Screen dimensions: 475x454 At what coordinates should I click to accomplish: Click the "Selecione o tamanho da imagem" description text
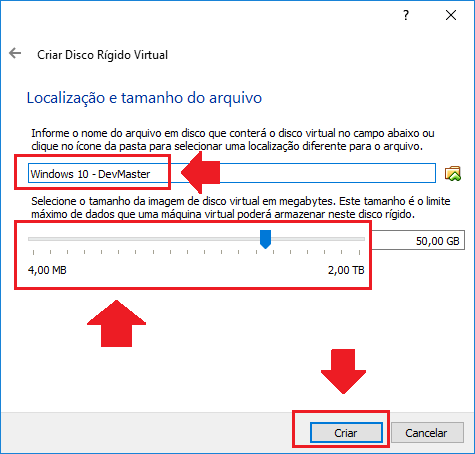[241, 207]
